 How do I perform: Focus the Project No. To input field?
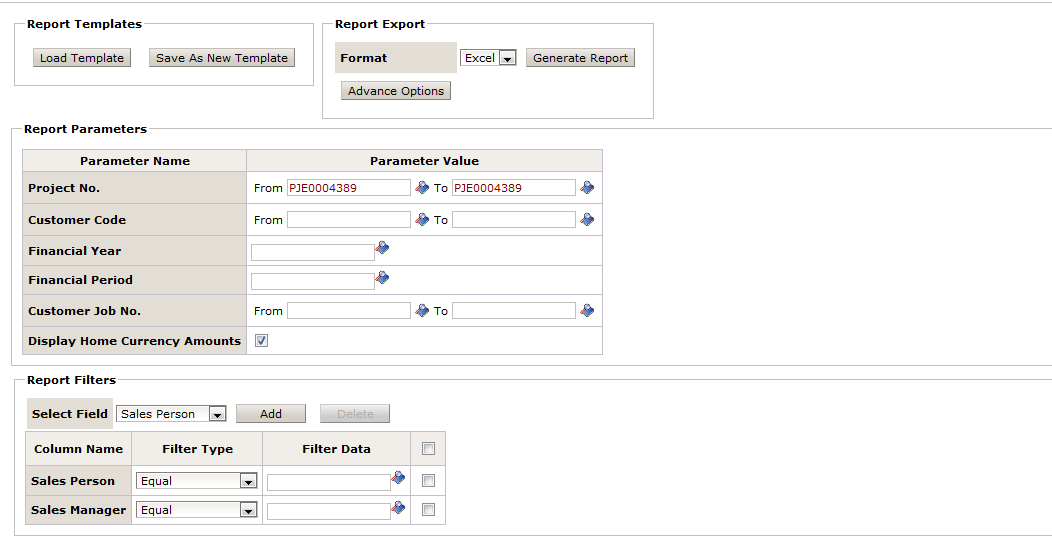pos(514,188)
